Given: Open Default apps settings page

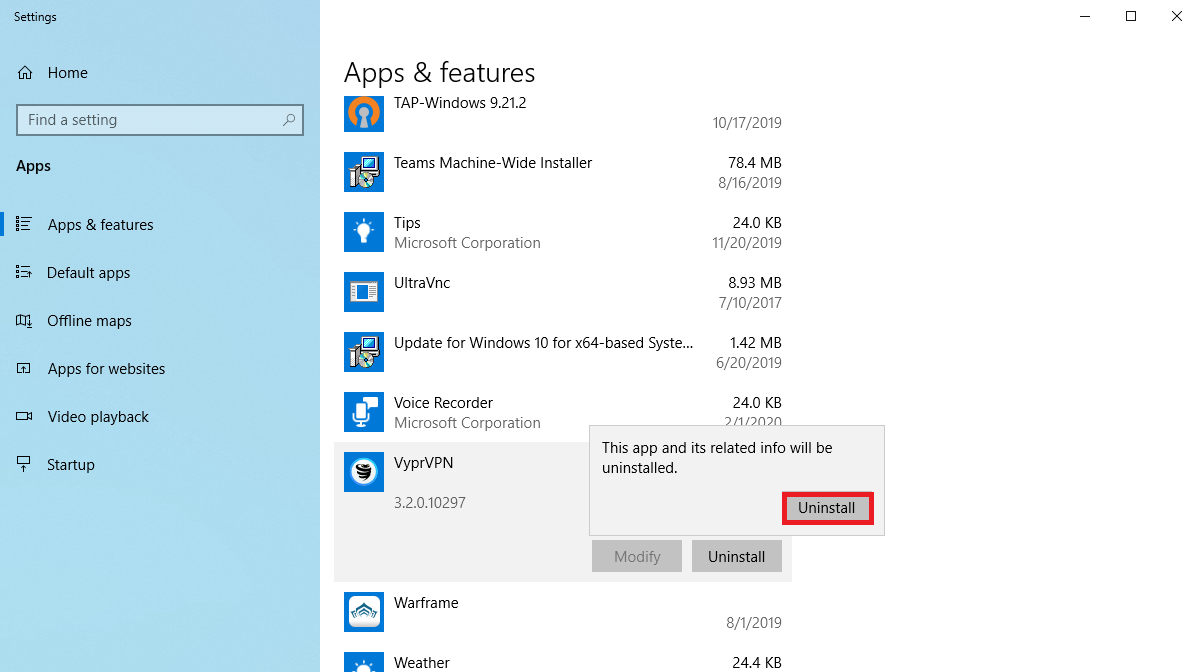Looking at the screenshot, I should tap(88, 273).
